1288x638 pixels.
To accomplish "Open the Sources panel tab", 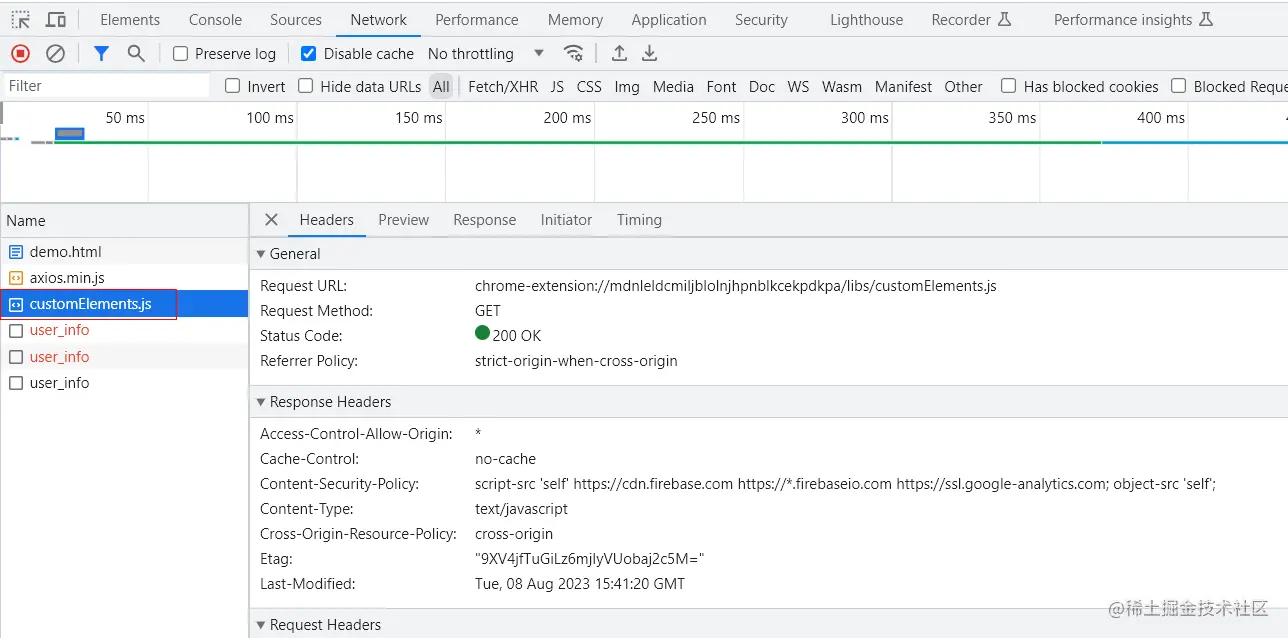I will pos(296,20).
